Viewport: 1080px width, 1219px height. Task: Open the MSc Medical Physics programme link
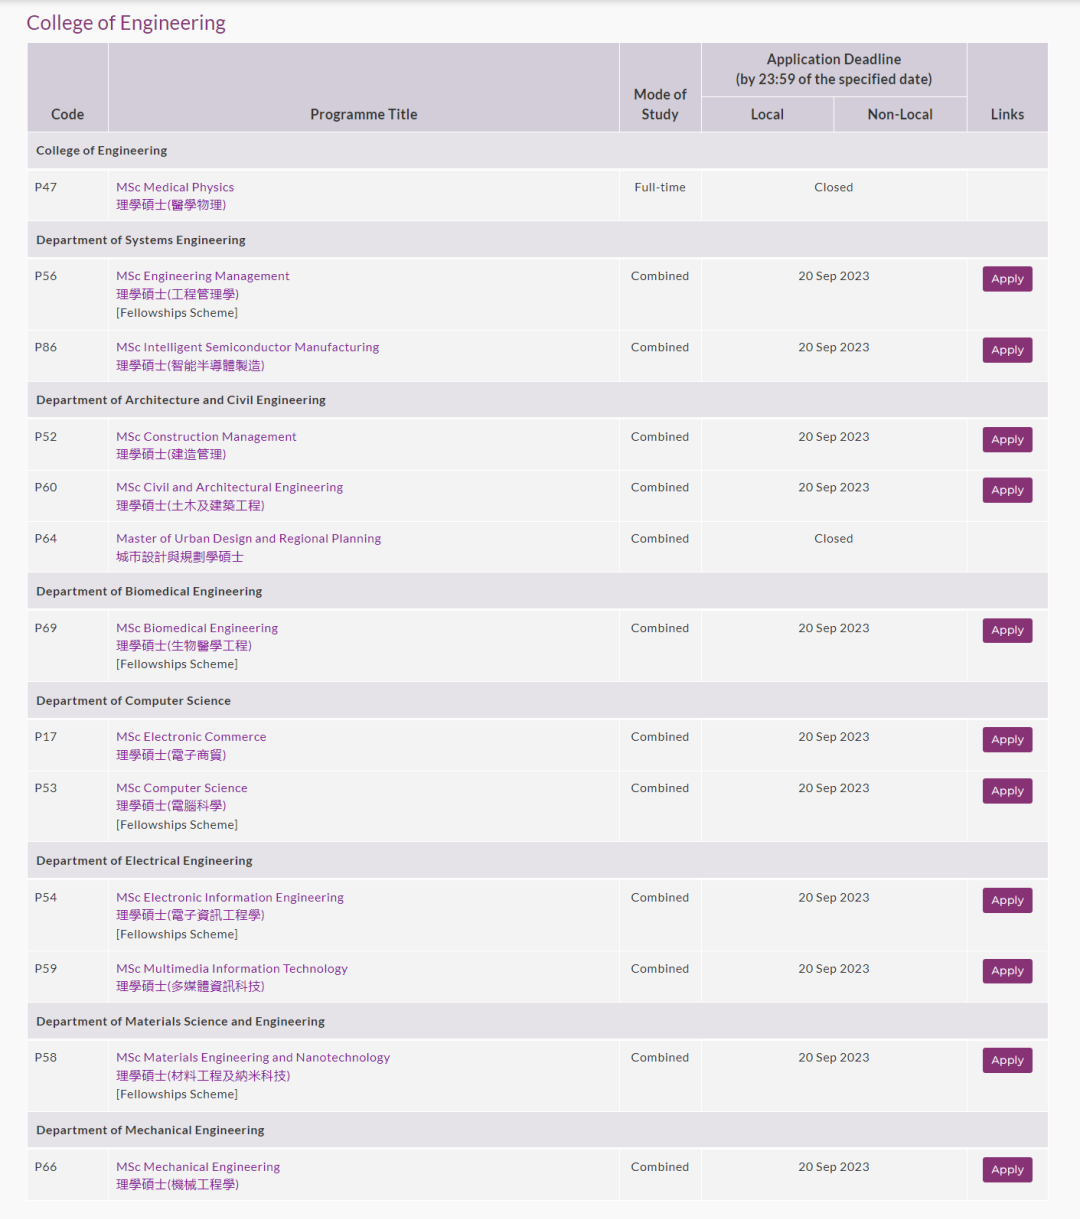[175, 187]
